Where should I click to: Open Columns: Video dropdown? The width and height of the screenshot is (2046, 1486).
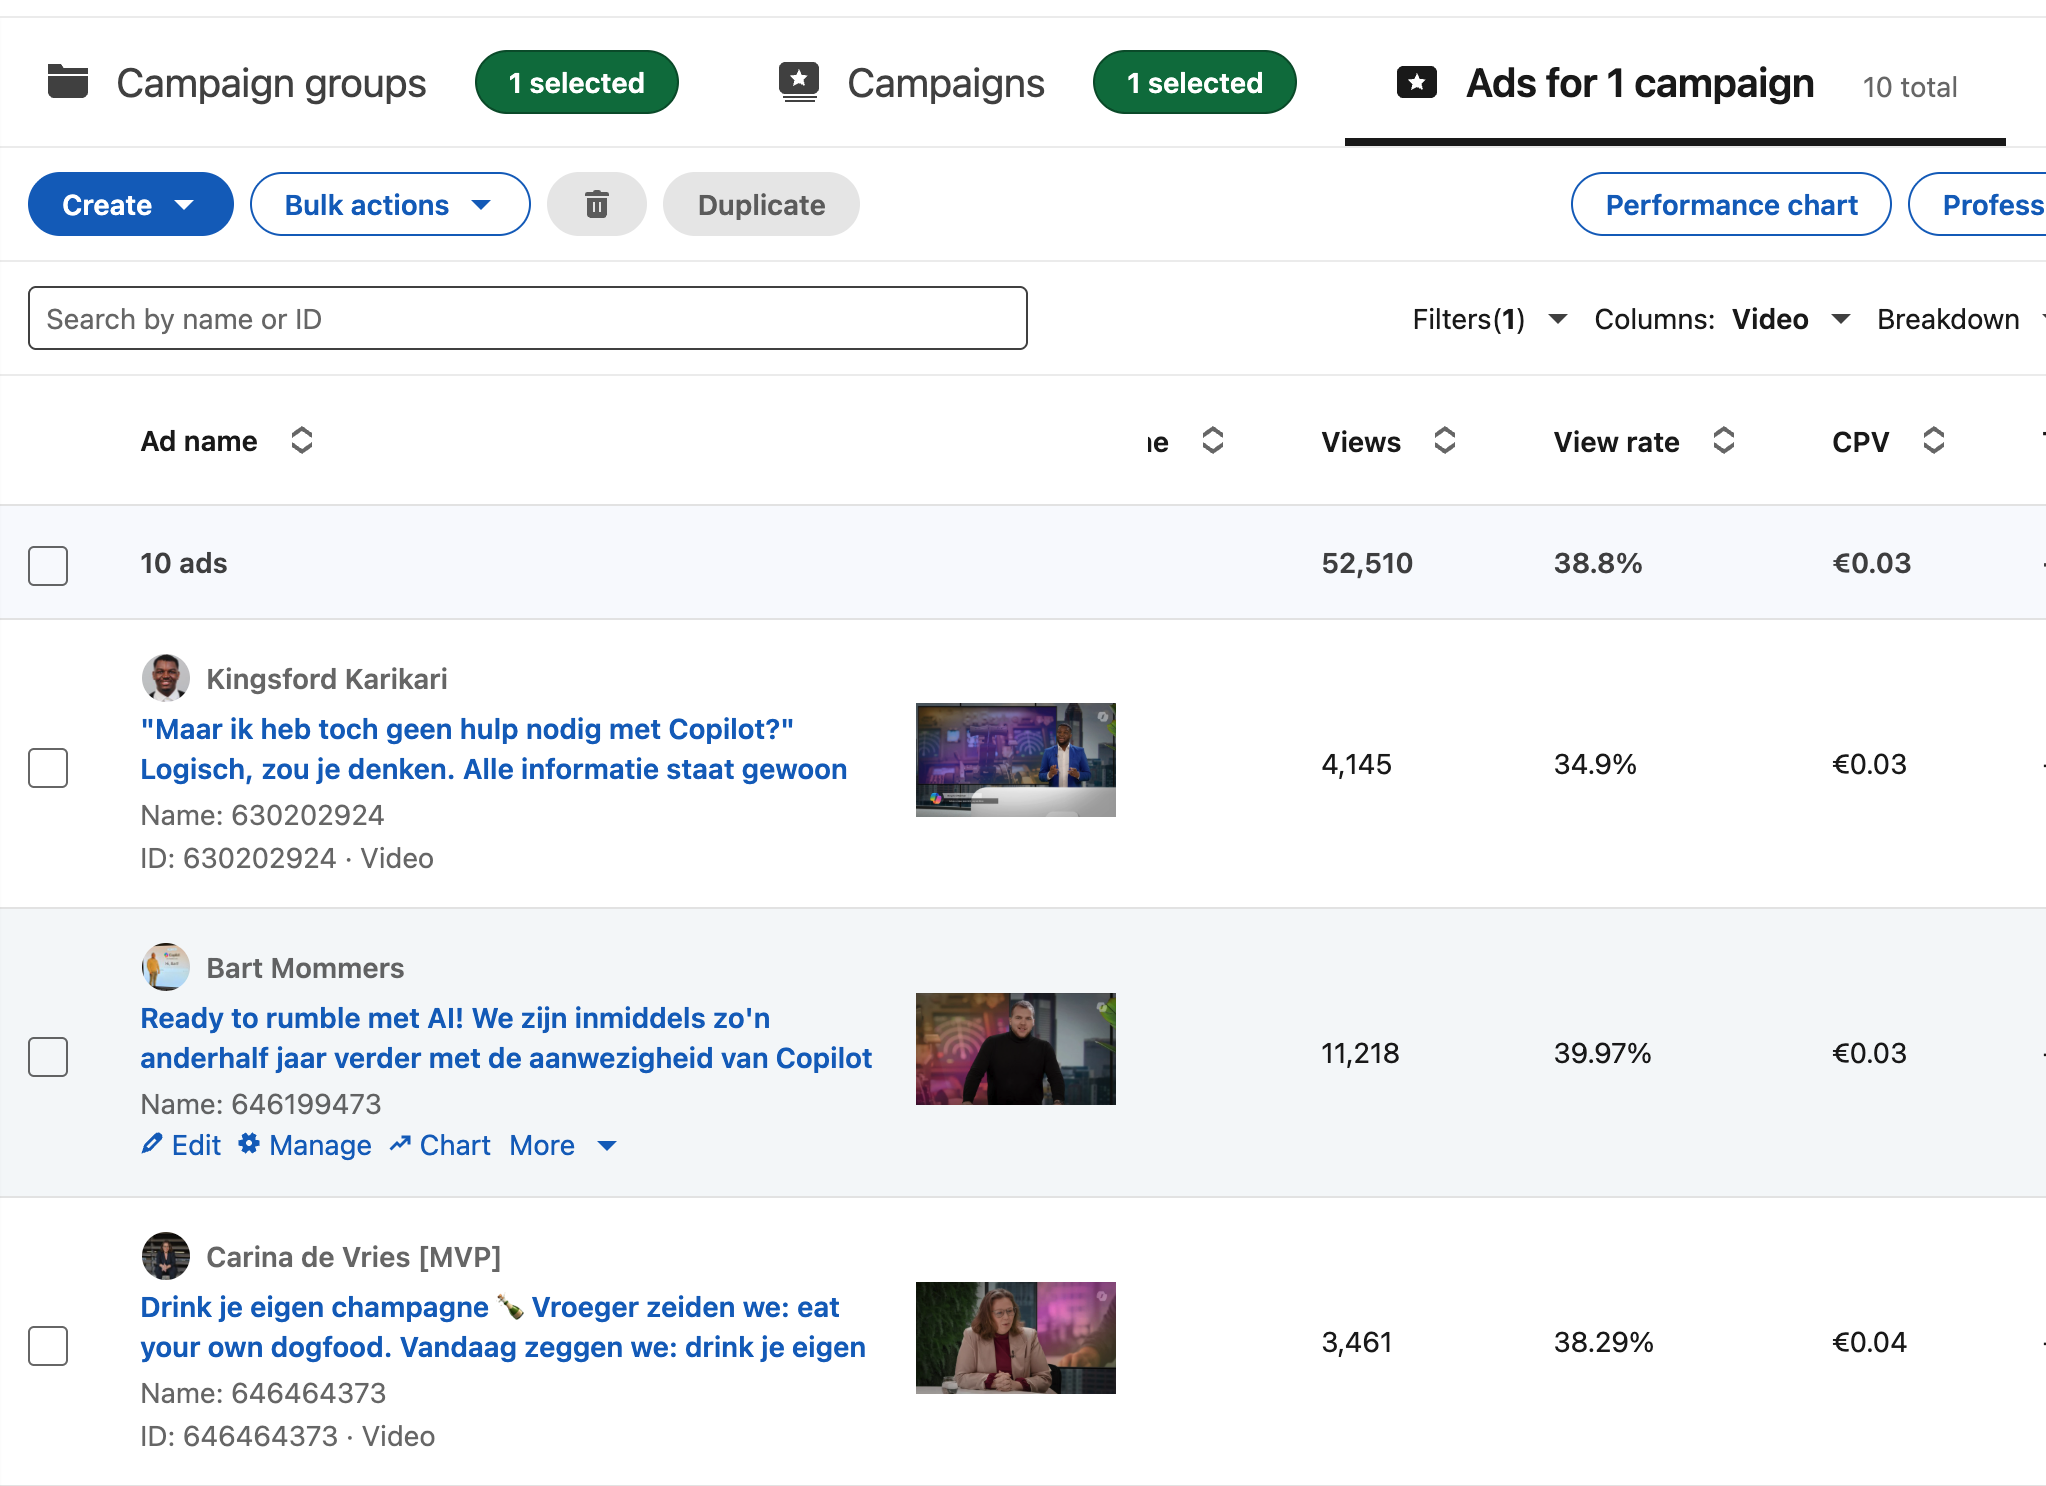(x=1722, y=319)
